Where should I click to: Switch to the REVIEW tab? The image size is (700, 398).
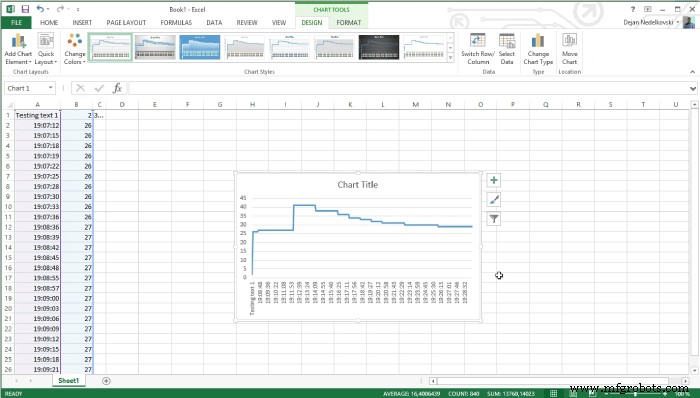[247, 22]
